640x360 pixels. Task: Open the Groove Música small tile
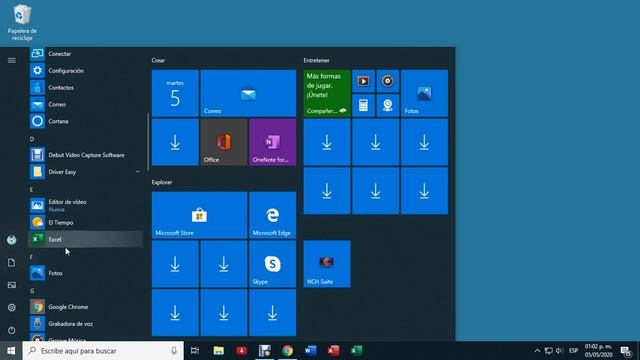click(388, 81)
